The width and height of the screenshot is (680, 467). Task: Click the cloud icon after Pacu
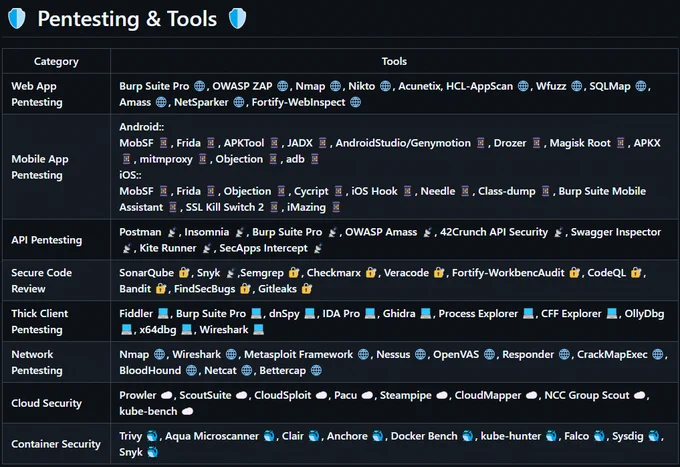click(367, 395)
